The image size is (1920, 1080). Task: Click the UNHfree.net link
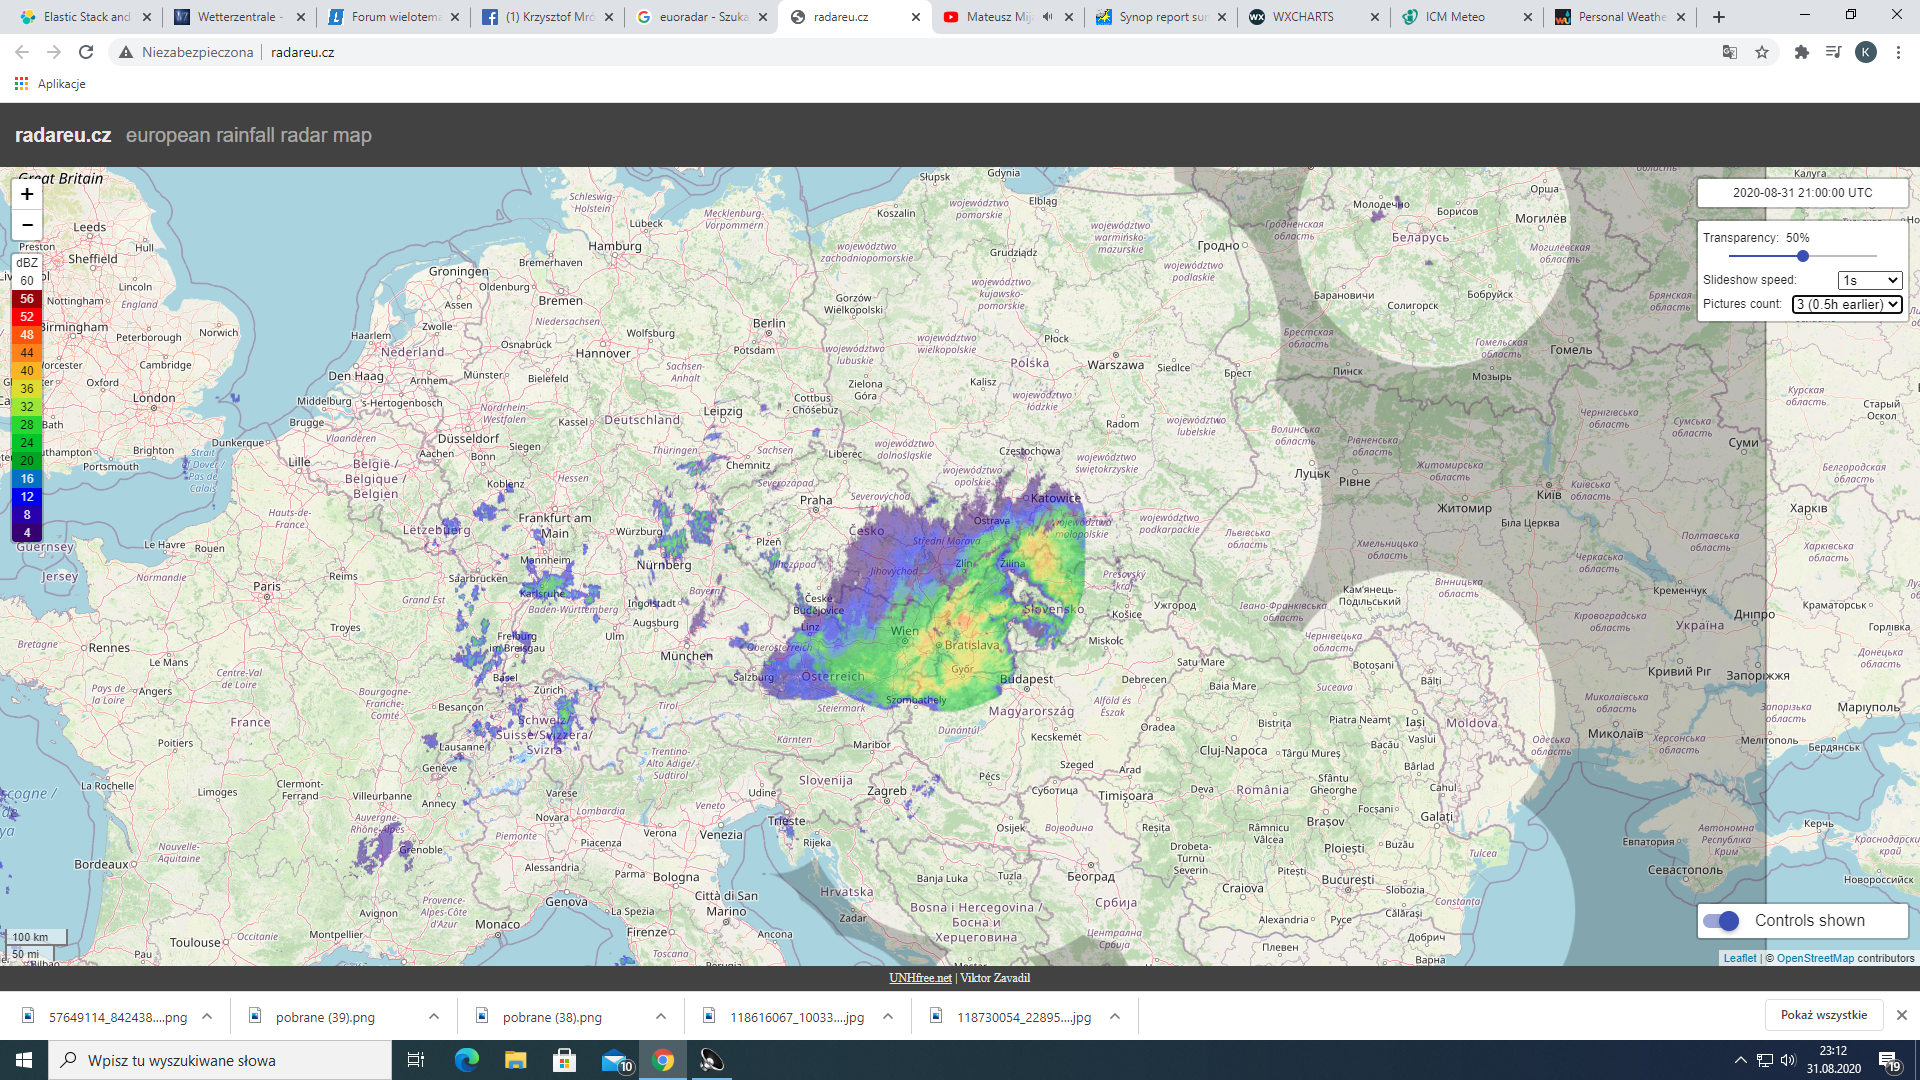920,978
